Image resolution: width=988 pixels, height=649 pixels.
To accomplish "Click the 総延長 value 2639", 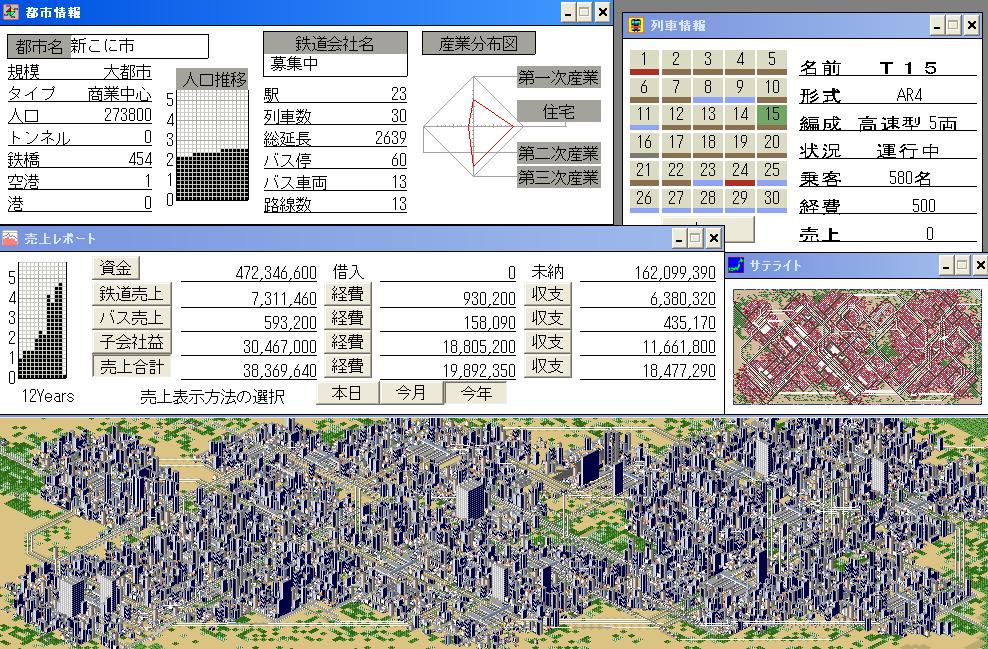I will coord(391,137).
